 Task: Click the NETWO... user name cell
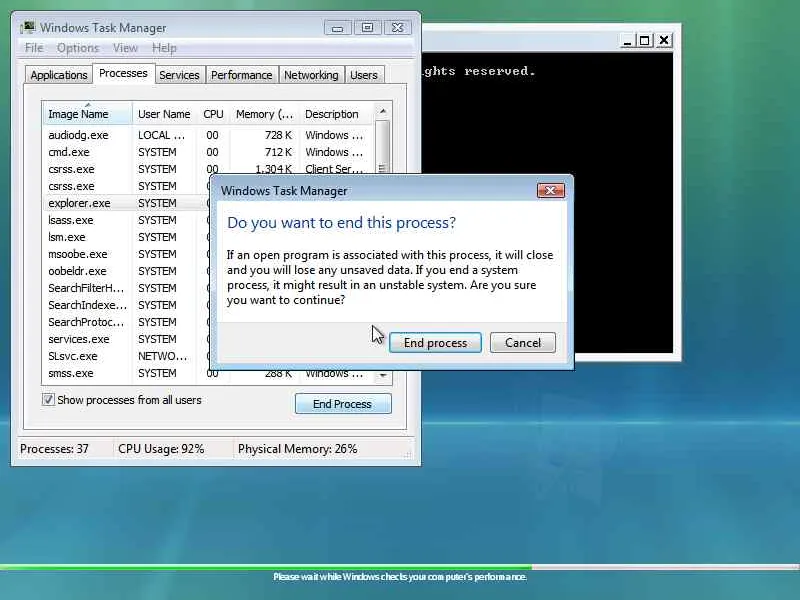pyautogui.click(x=163, y=356)
